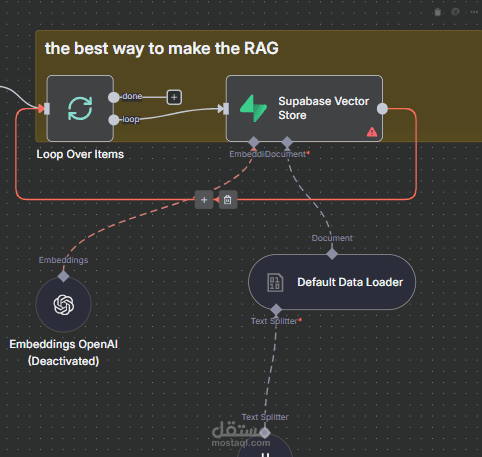Click the done output connector
Viewport: 482px width, 457px height.
(x=114, y=97)
